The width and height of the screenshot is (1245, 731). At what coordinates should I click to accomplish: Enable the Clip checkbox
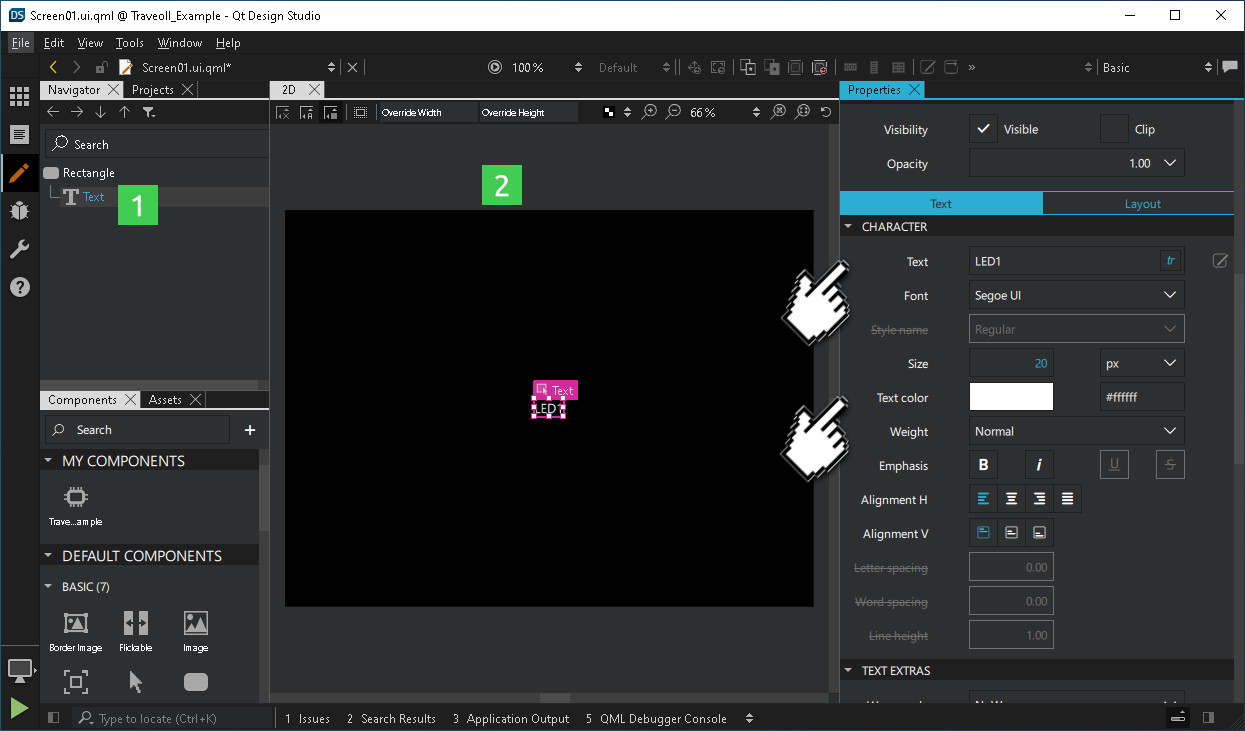pyautogui.click(x=1114, y=128)
